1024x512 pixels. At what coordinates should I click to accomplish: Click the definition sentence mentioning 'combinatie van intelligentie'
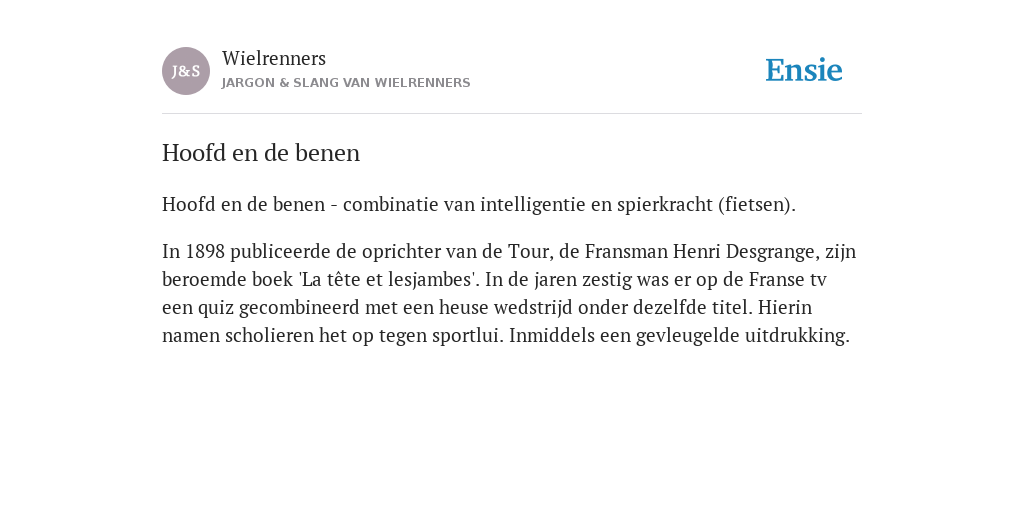[479, 204]
